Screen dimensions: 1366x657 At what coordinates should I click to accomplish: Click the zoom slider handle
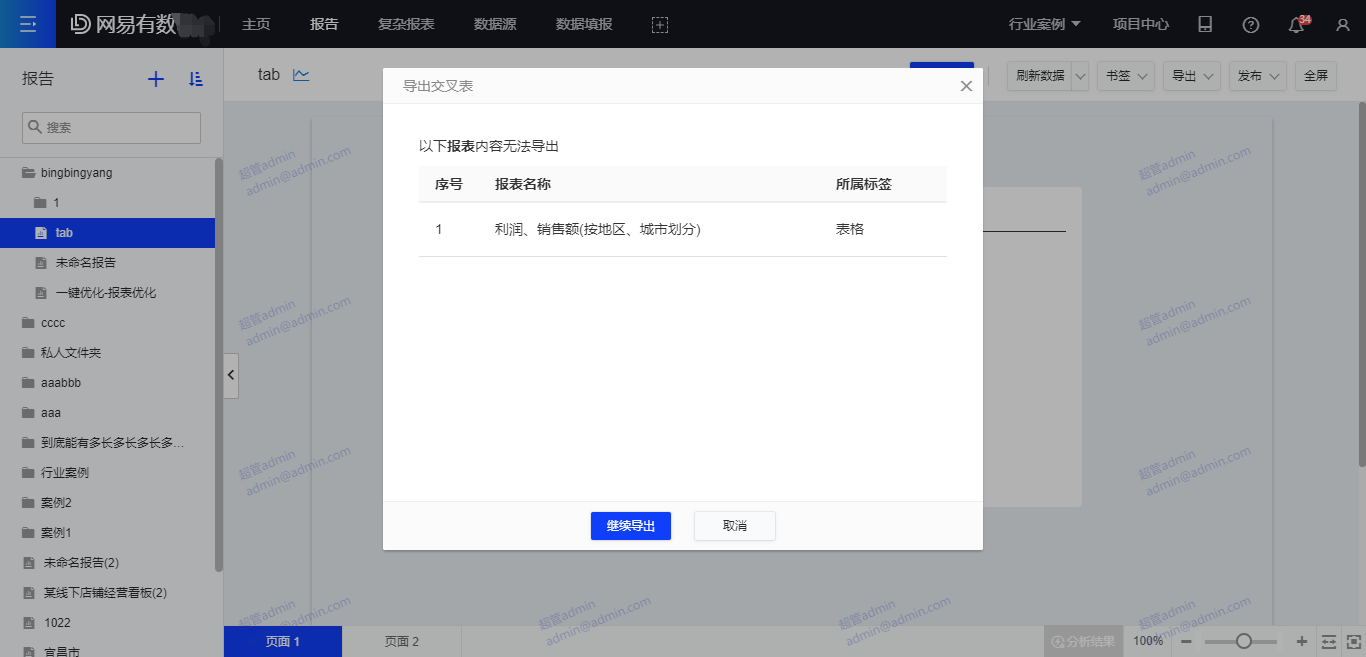click(1244, 641)
